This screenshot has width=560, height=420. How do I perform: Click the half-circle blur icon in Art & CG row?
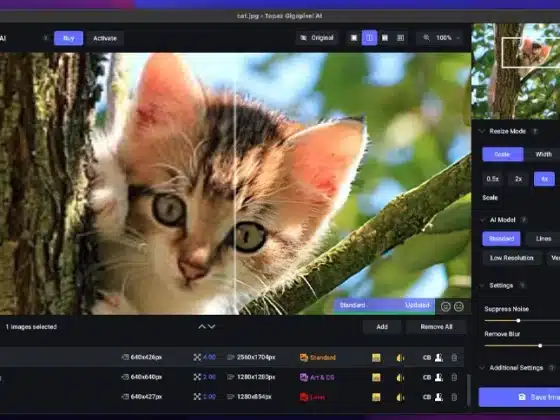pos(400,377)
